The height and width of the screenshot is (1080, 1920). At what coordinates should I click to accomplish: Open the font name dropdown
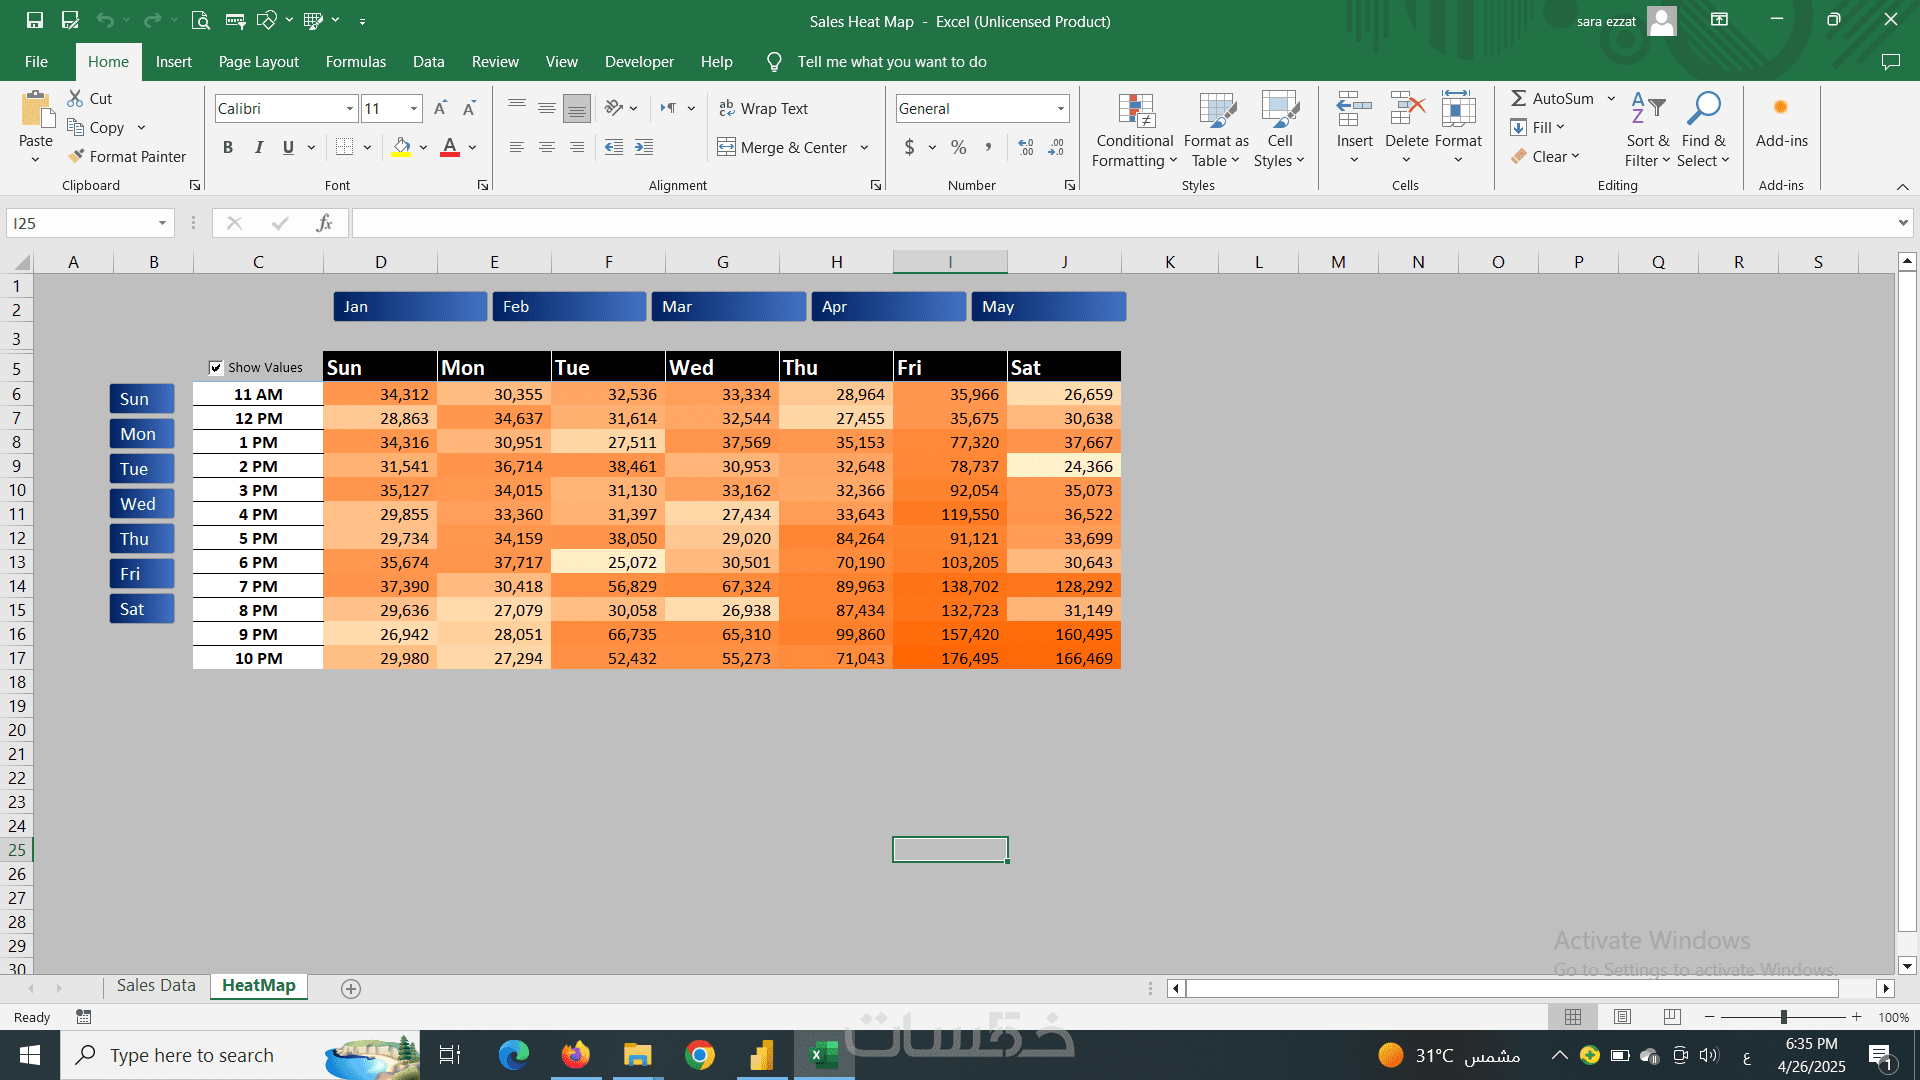point(350,108)
